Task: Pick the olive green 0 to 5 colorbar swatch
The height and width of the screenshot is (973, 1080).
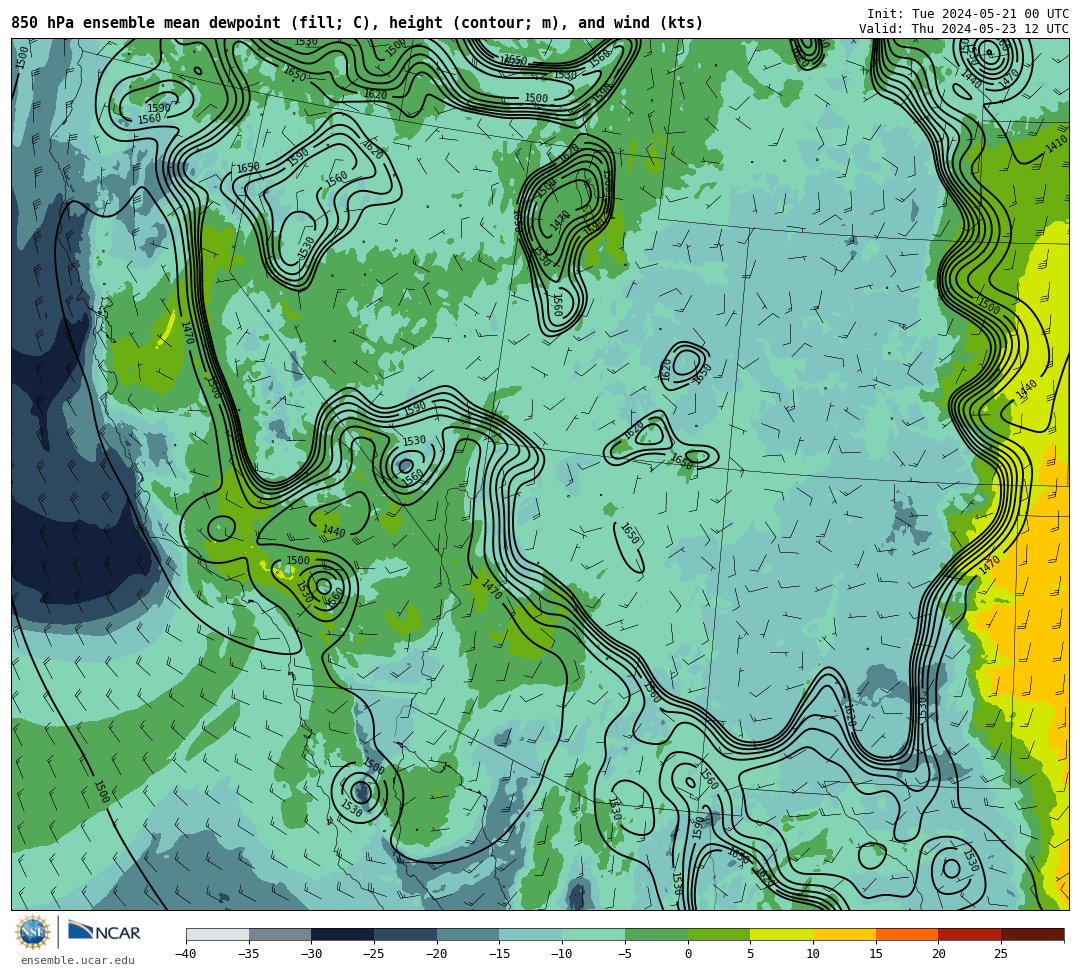Action: tap(718, 934)
